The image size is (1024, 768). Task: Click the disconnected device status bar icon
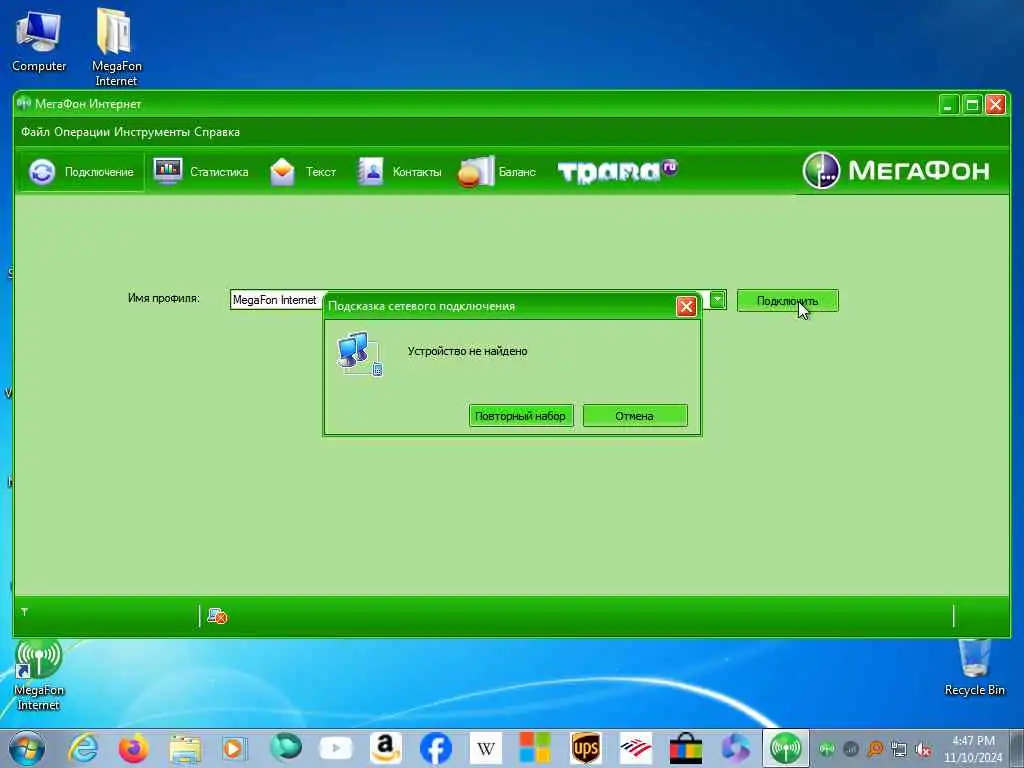(217, 616)
